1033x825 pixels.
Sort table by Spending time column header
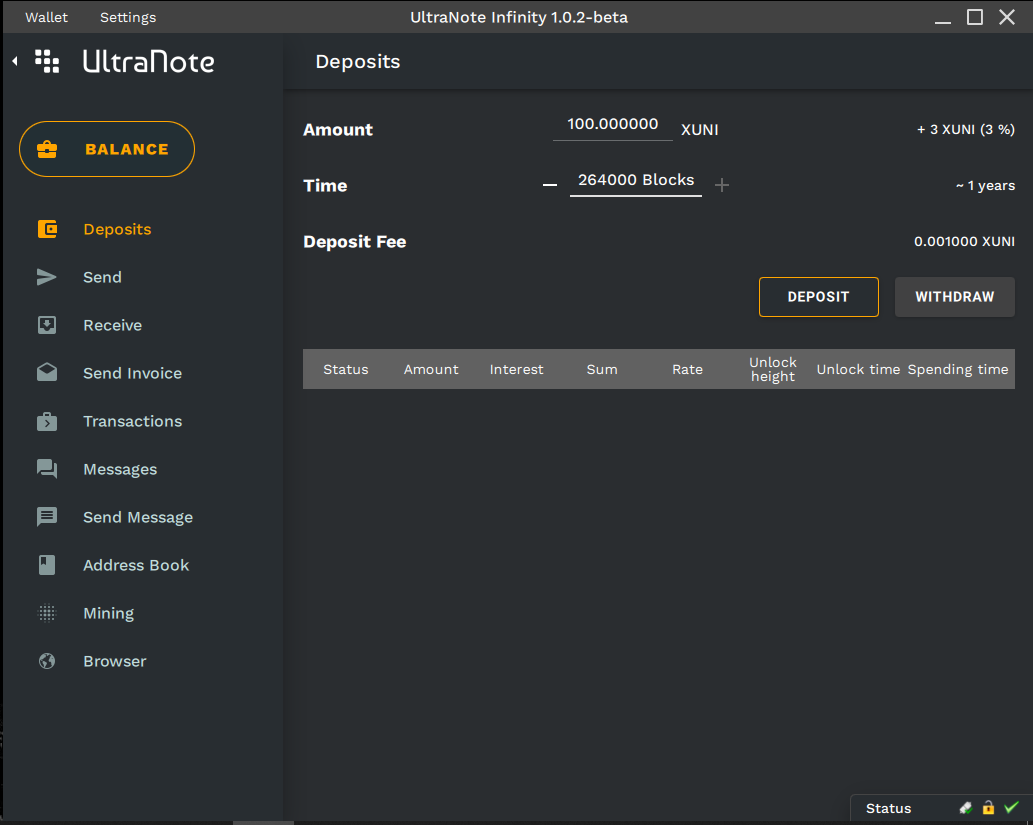958,370
